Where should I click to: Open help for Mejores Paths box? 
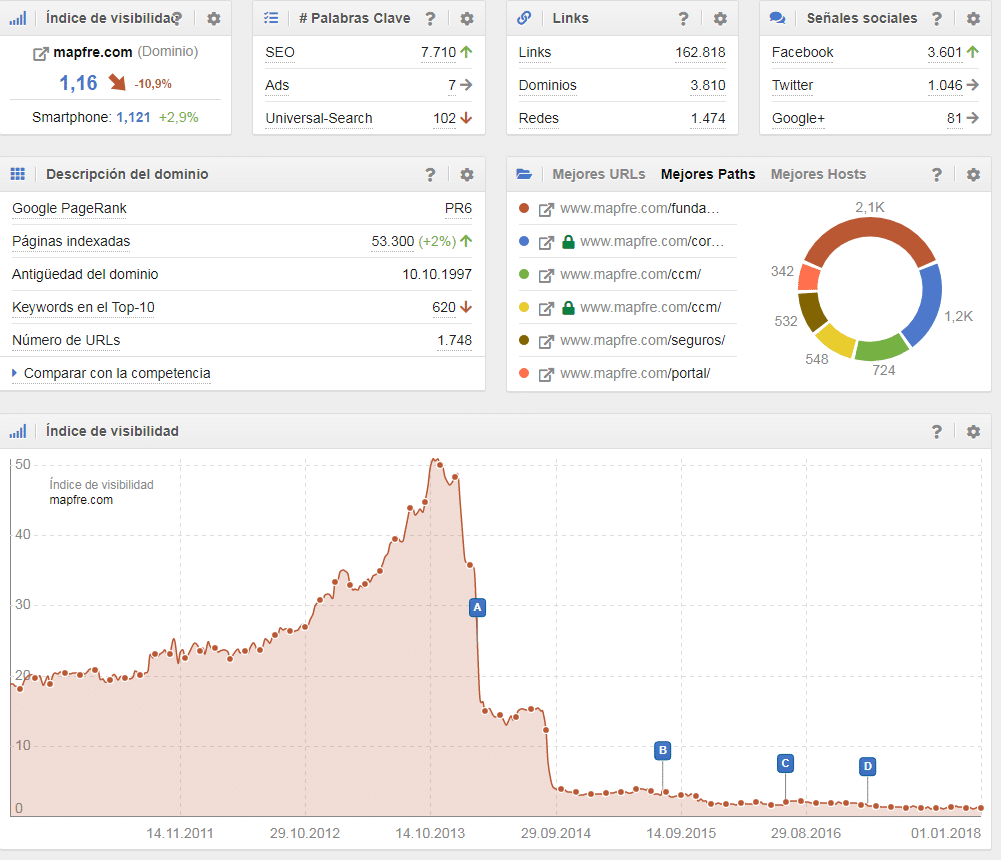[x=937, y=174]
